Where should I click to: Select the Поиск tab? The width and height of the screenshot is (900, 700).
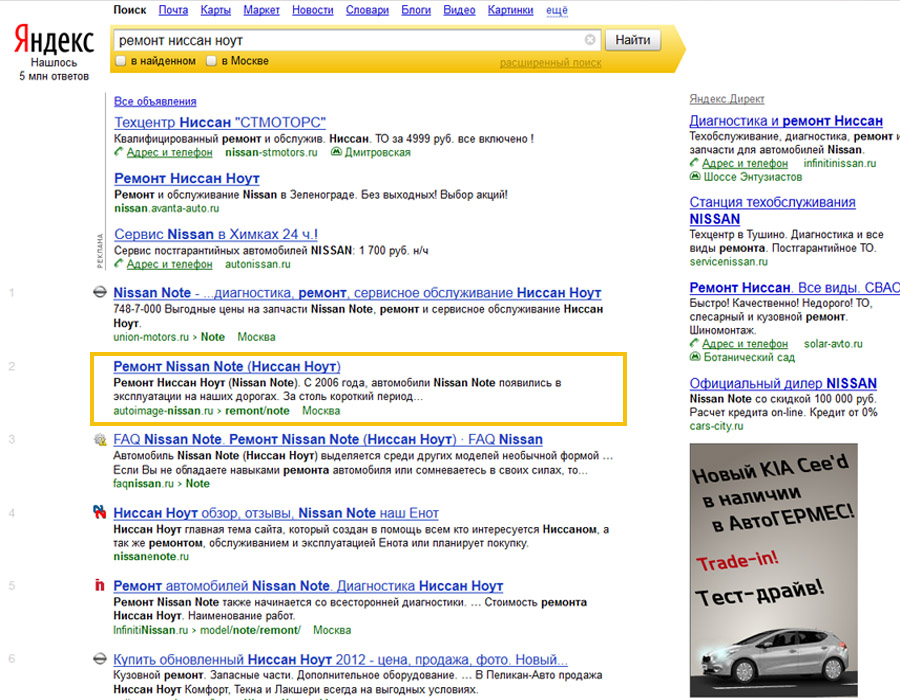[130, 10]
